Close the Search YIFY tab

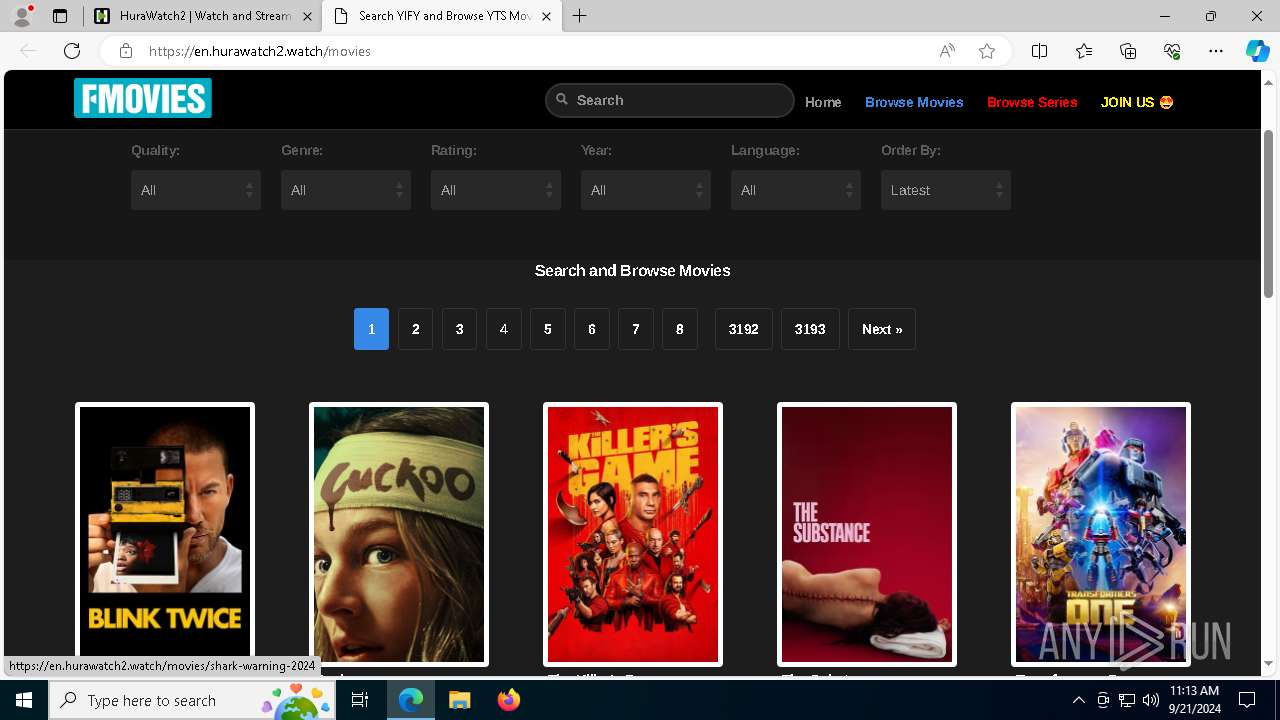[546, 16]
